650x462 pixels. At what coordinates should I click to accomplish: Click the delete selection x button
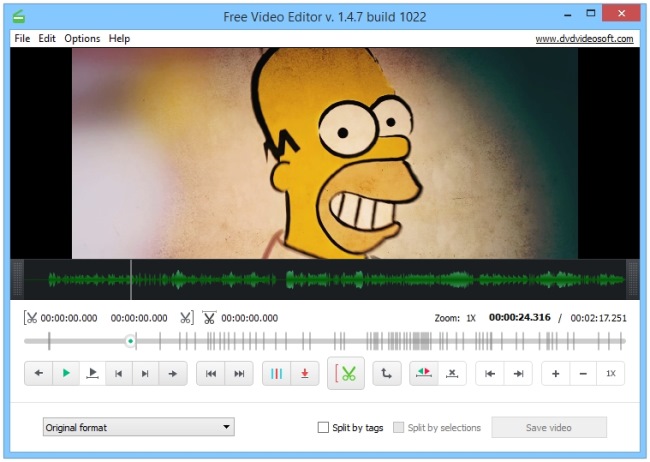click(452, 373)
